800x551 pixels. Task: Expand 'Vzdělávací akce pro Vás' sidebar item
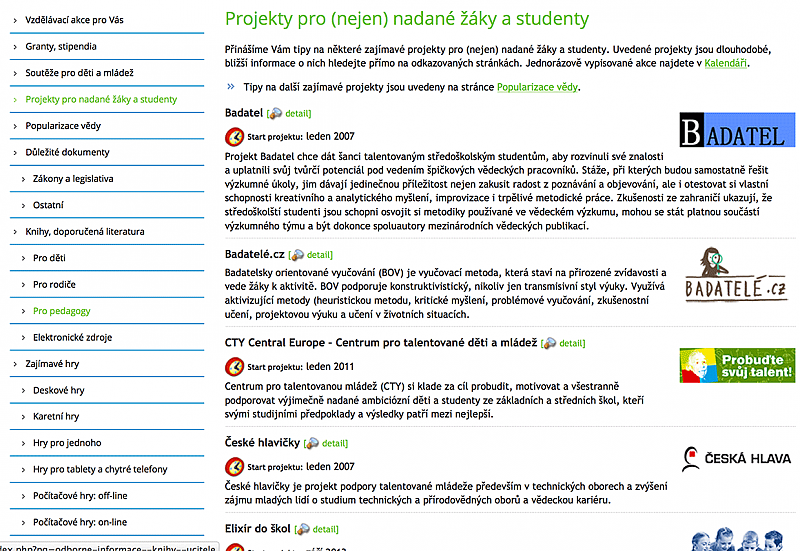click(74, 20)
